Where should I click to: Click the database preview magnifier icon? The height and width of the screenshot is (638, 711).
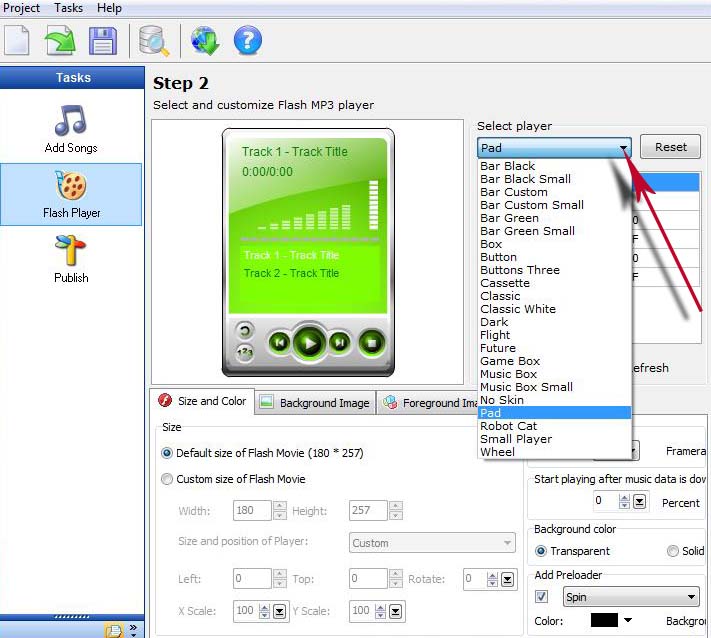(155, 41)
